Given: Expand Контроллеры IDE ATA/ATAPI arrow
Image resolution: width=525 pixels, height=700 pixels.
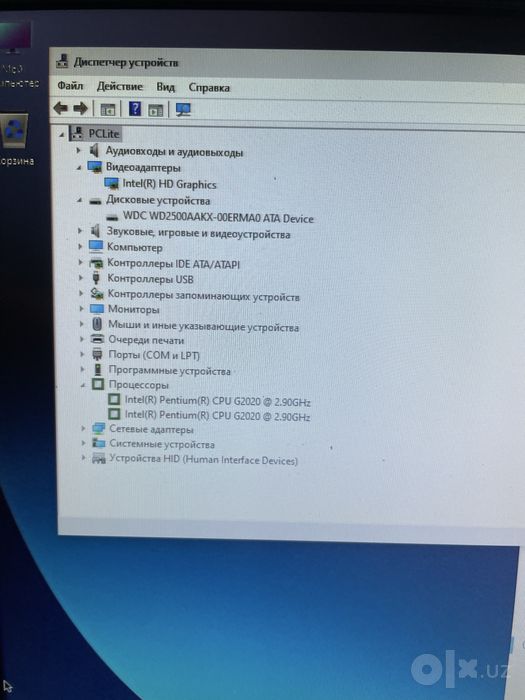Looking at the screenshot, I should click(80, 262).
